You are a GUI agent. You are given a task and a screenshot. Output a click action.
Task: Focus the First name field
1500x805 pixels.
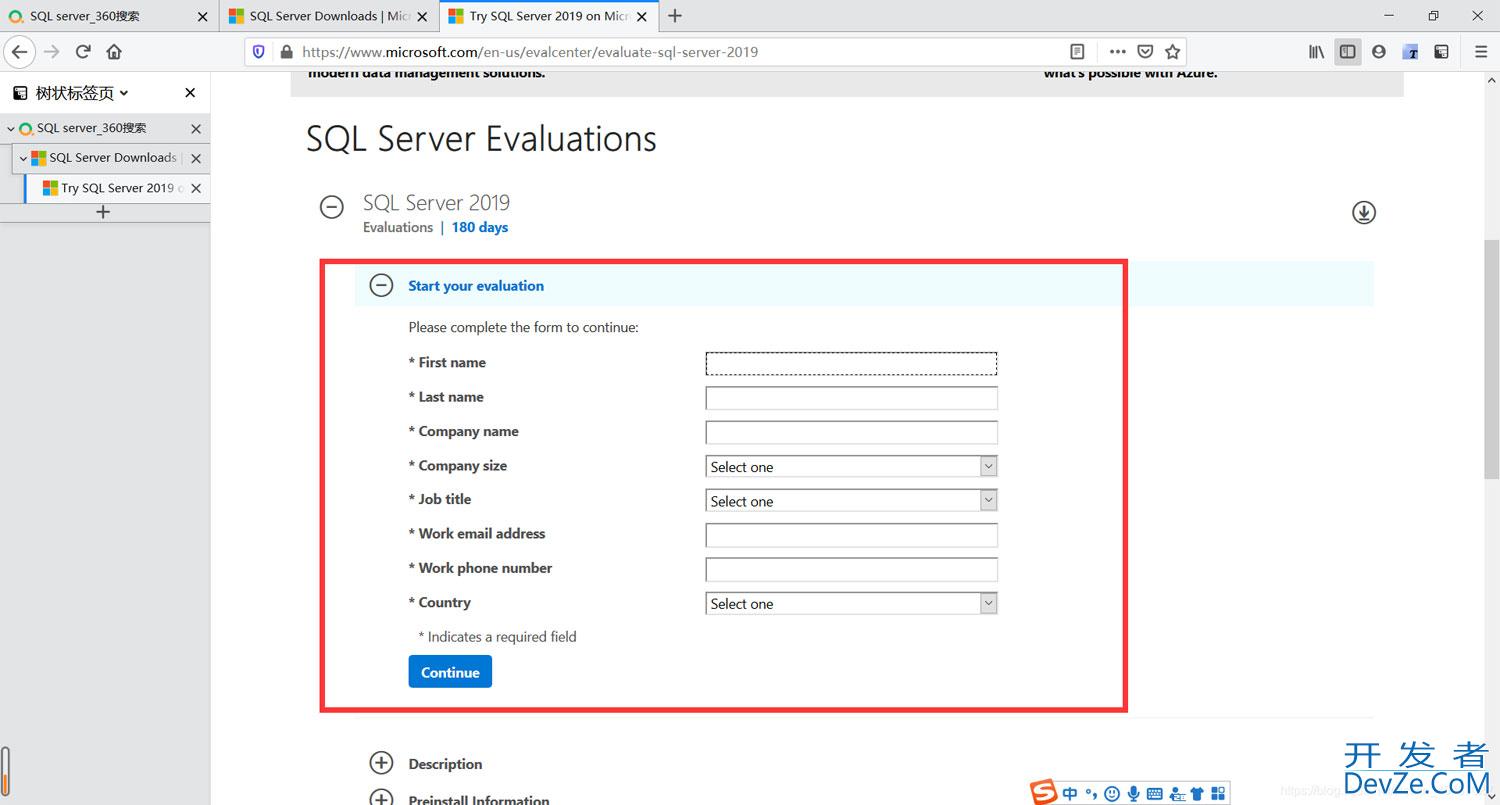point(852,363)
